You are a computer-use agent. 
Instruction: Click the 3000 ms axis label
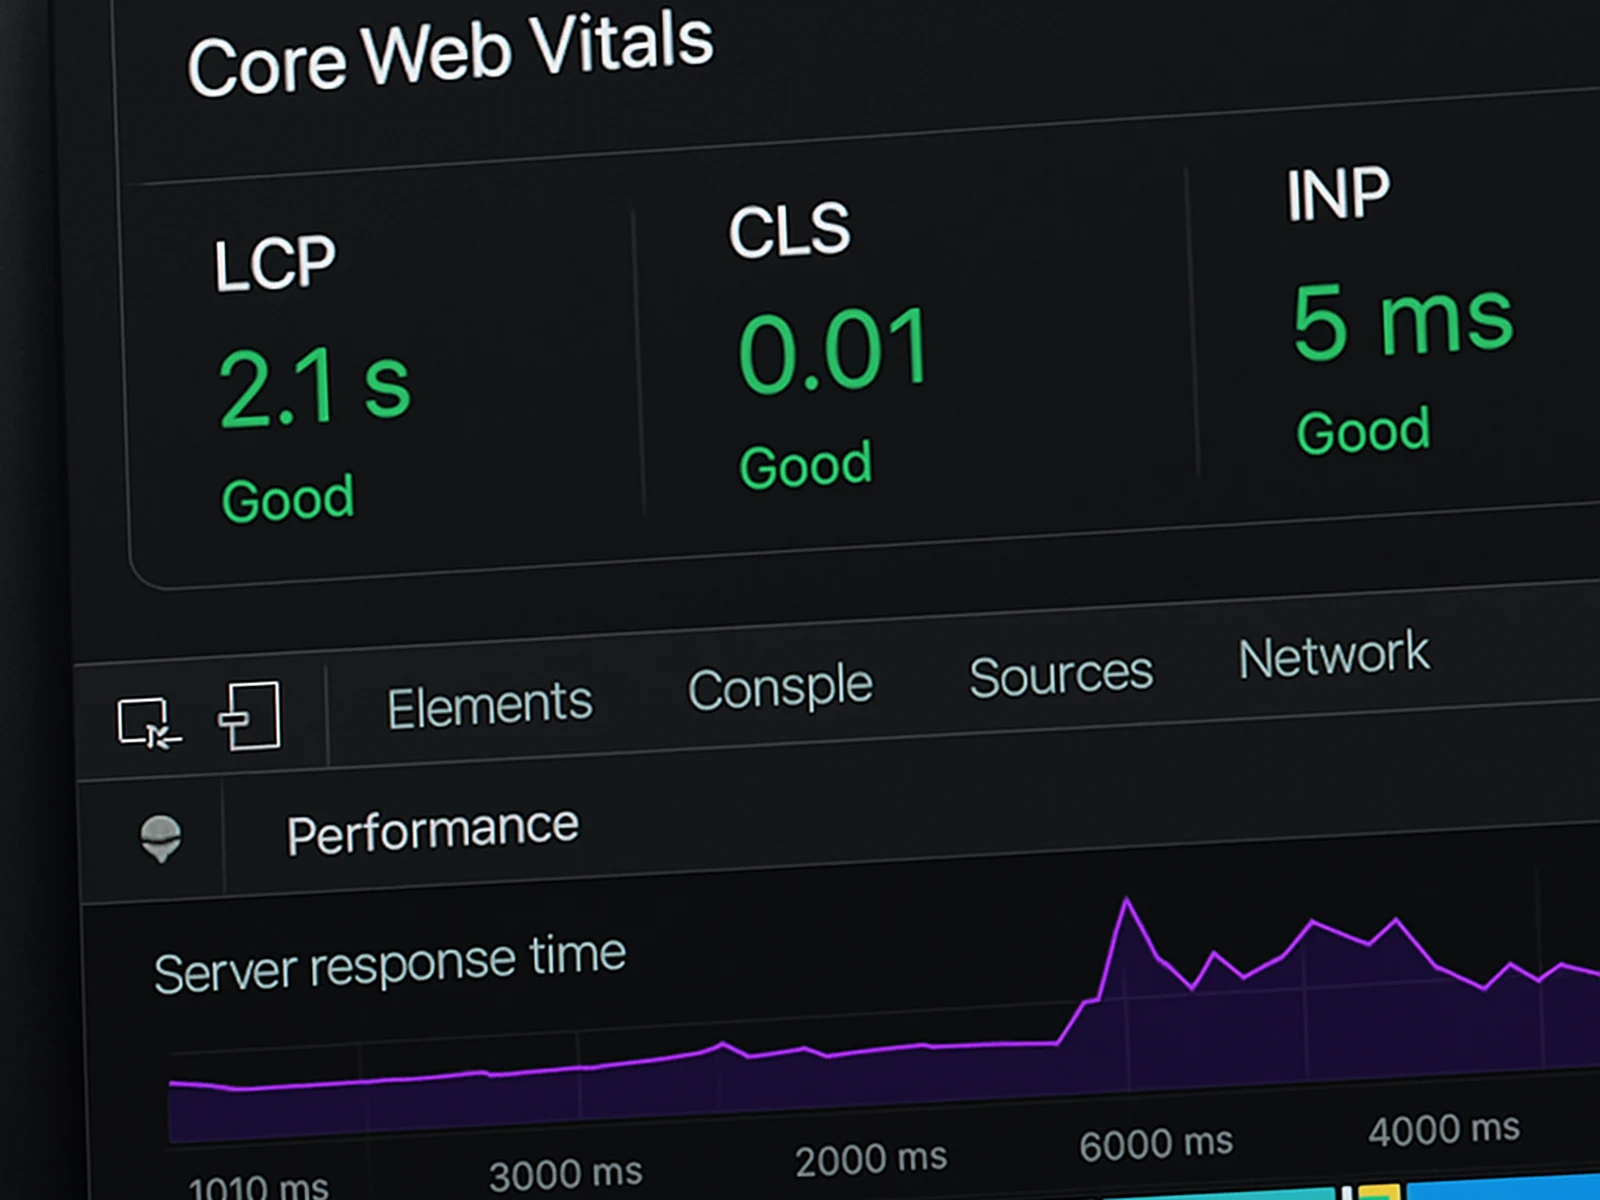(565, 1173)
